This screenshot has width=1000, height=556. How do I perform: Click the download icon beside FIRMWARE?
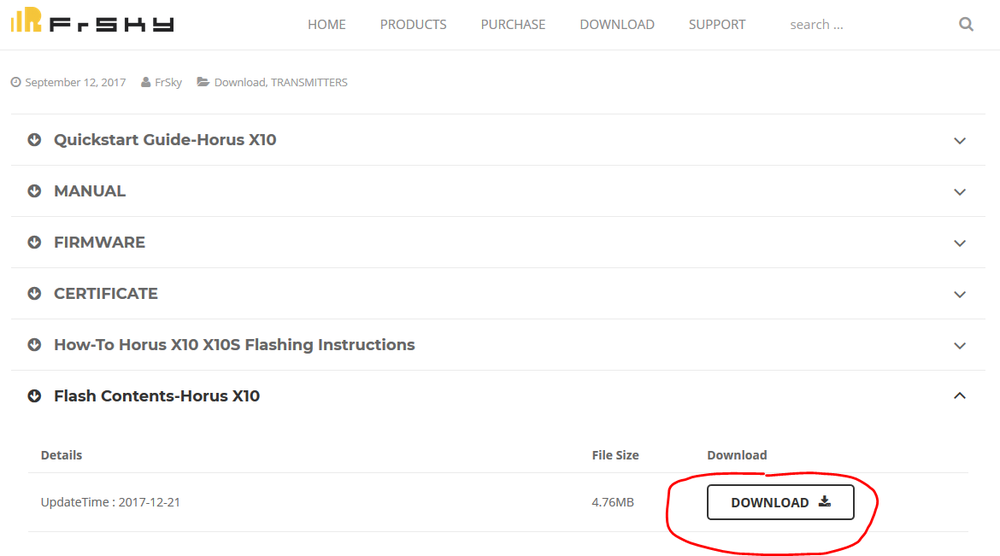(x=34, y=242)
